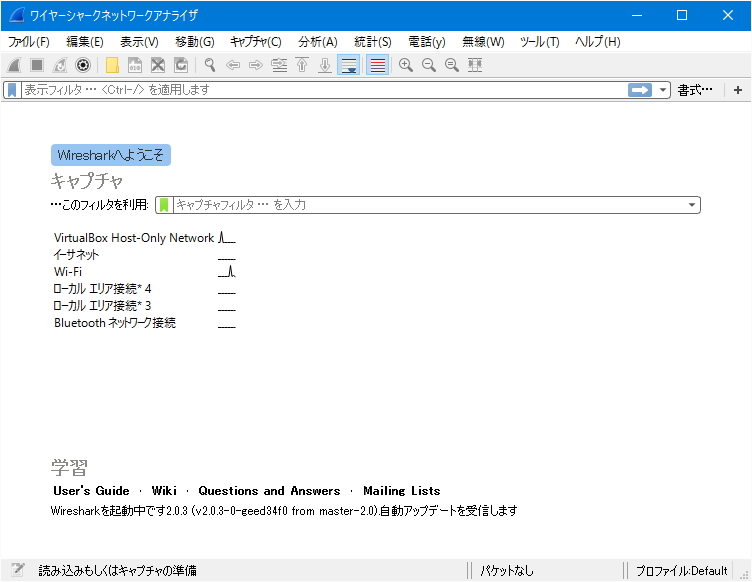This screenshot has width=752, height=582.
Task: Open the ツール(T) menu
Action: [x=540, y=42]
